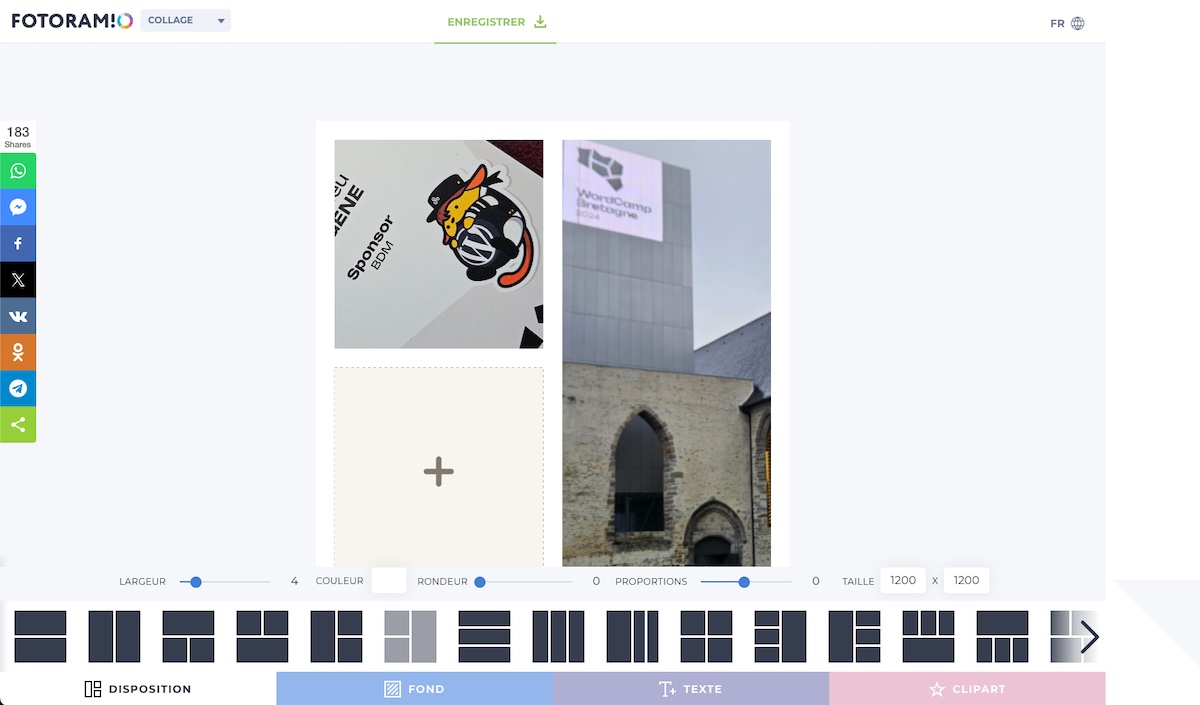
Task: Share via the WhatsApp icon
Action: coord(18,171)
